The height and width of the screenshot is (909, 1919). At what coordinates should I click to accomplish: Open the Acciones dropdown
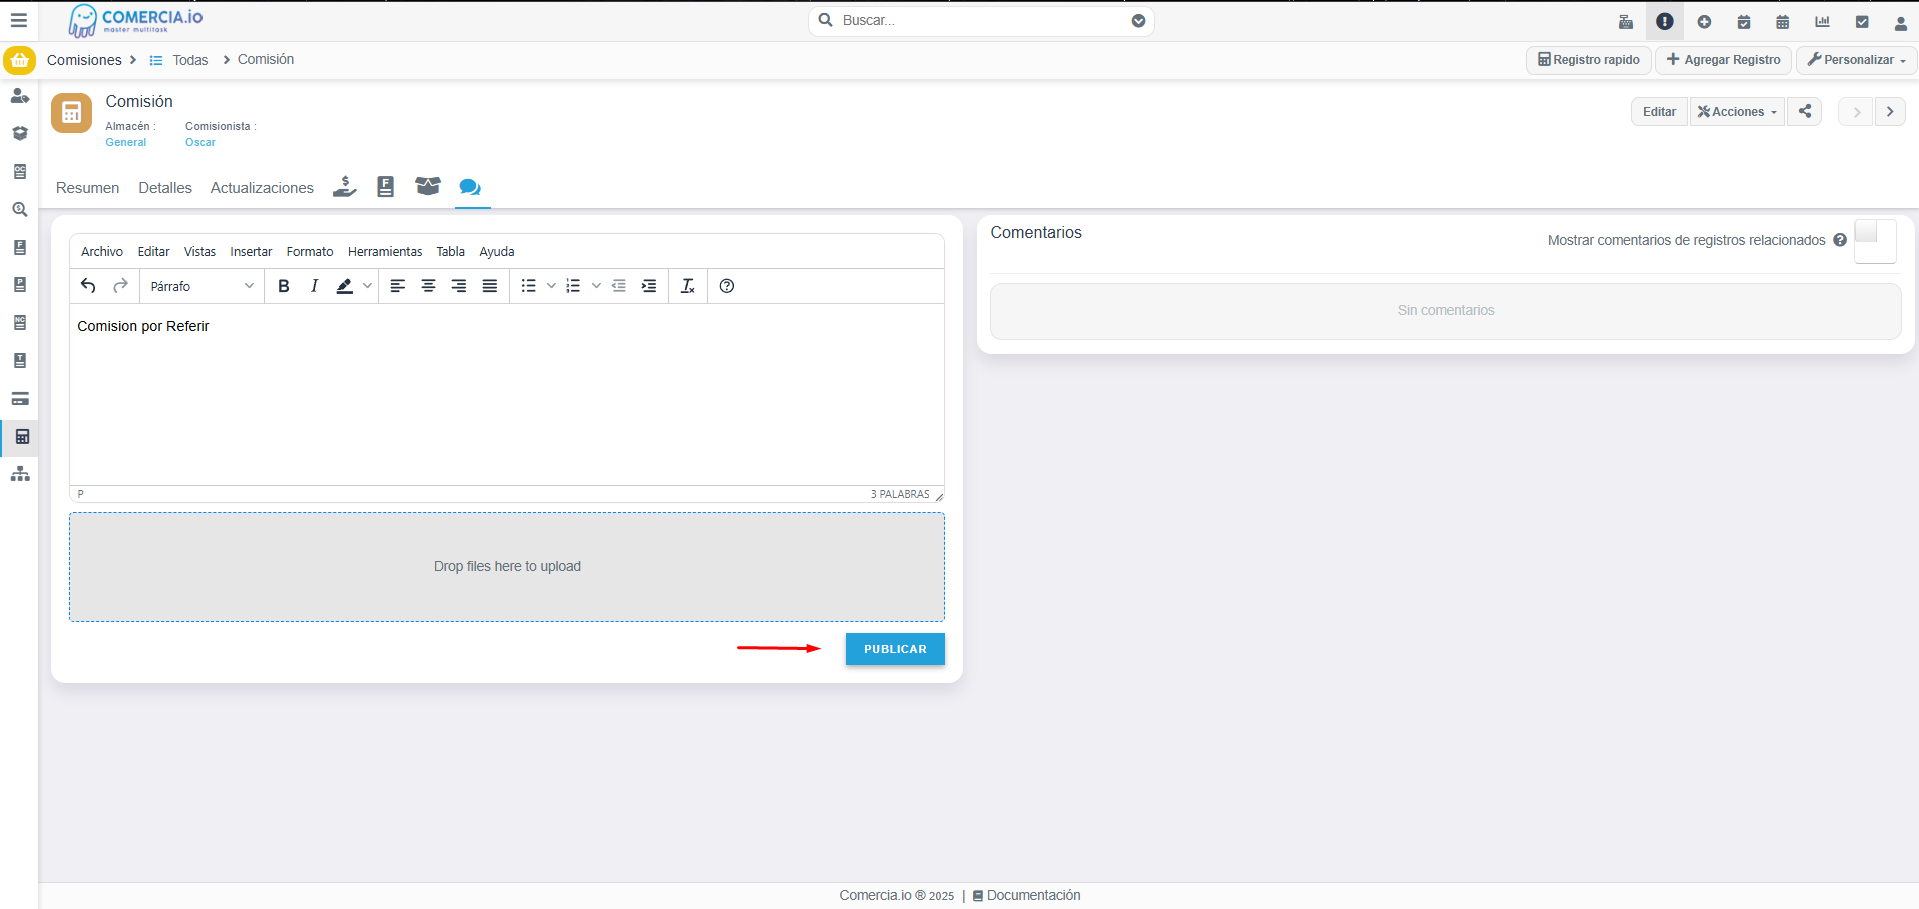(x=1737, y=111)
